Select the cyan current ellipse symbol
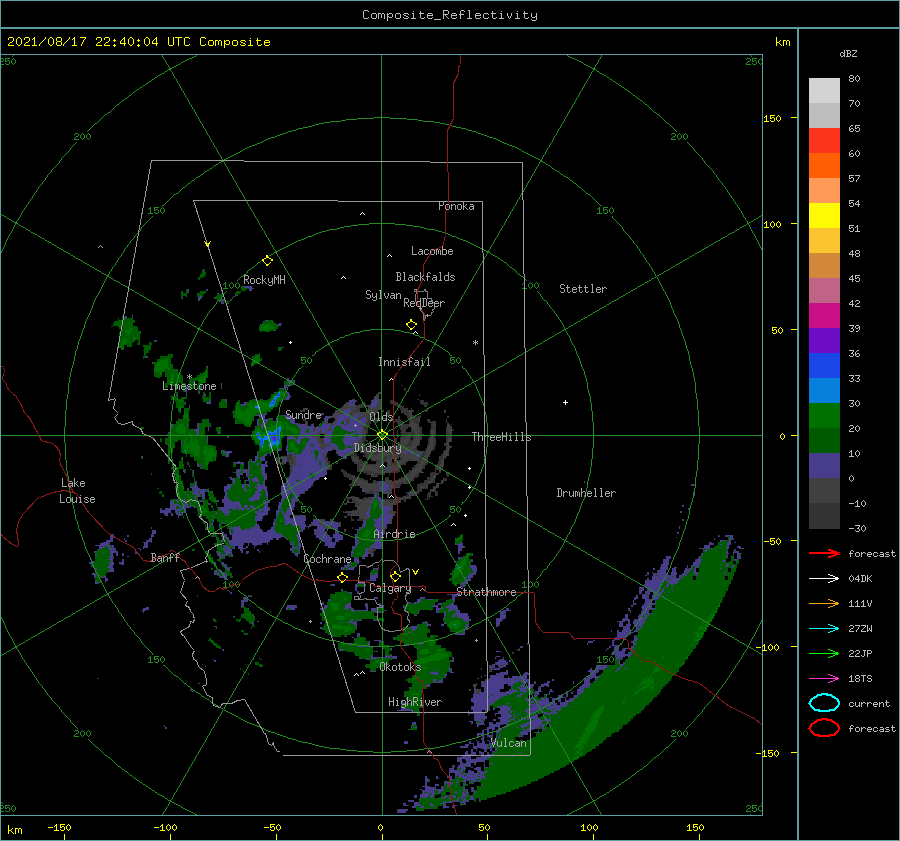 (824, 703)
